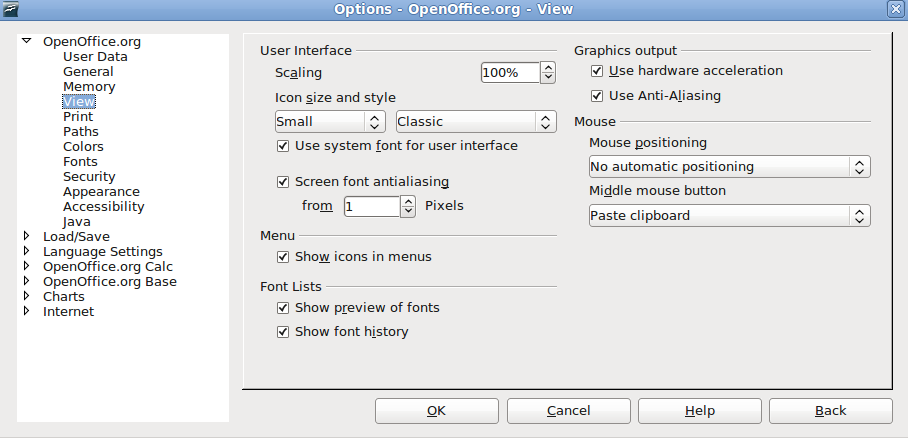
Task: Open the Mouse positioning dropdown
Action: 730,167
